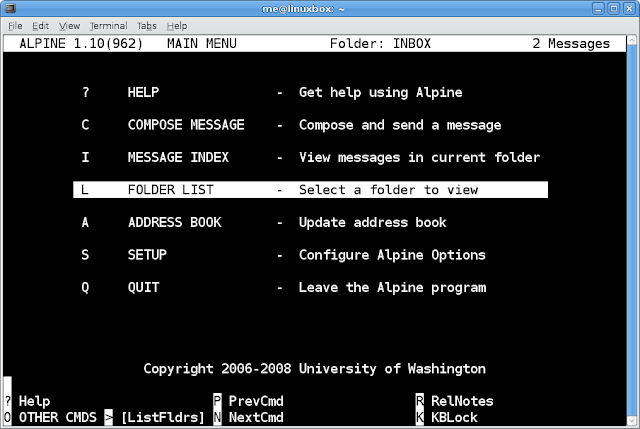Click the vertical scrollbar track

click(x=631, y=230)
